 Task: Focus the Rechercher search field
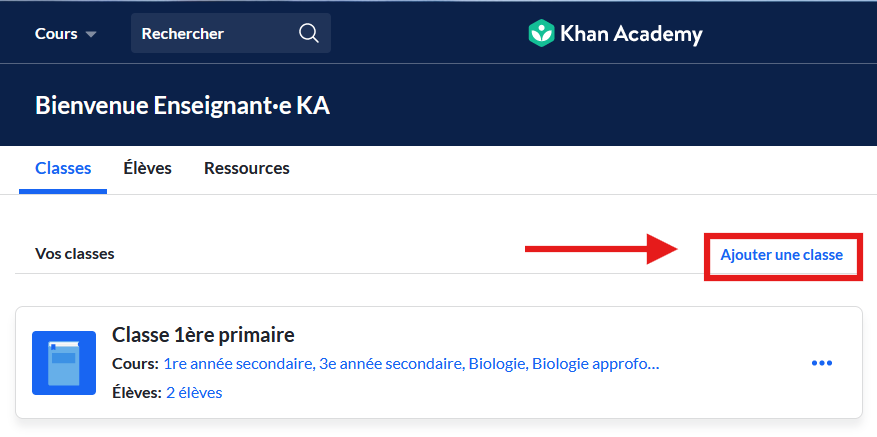pos(230,33)
